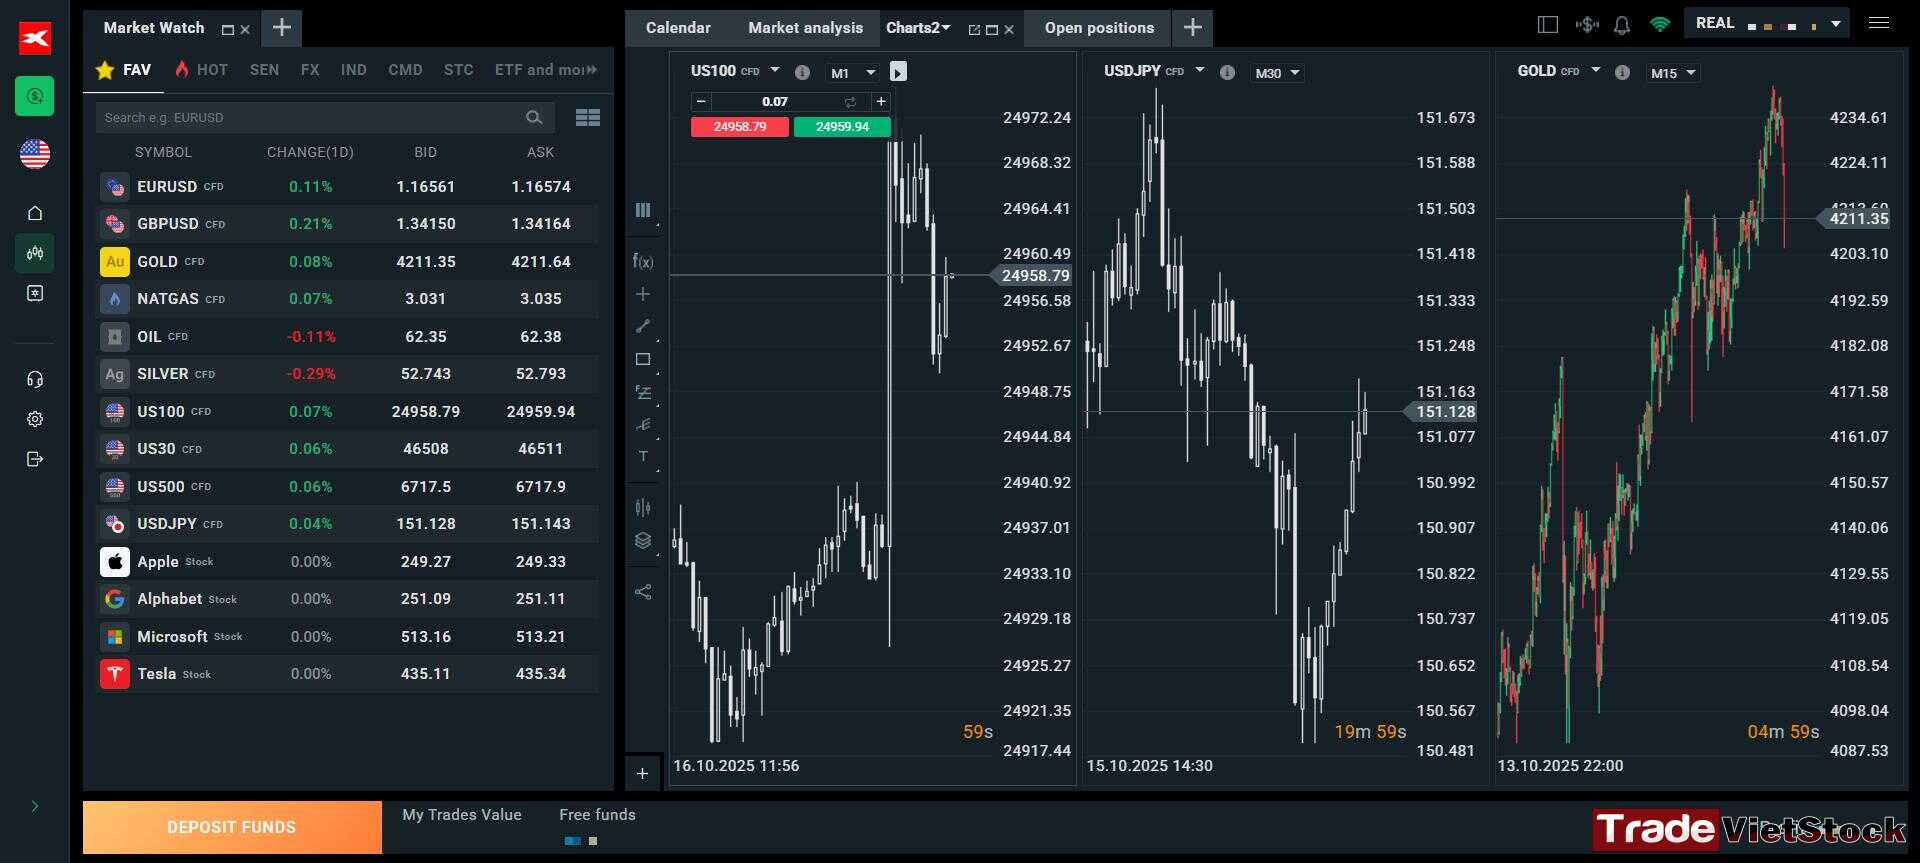Open GOLD symbol dropdown
Viewport: 1920px width, 863px height.
(x=1596, y=70)
